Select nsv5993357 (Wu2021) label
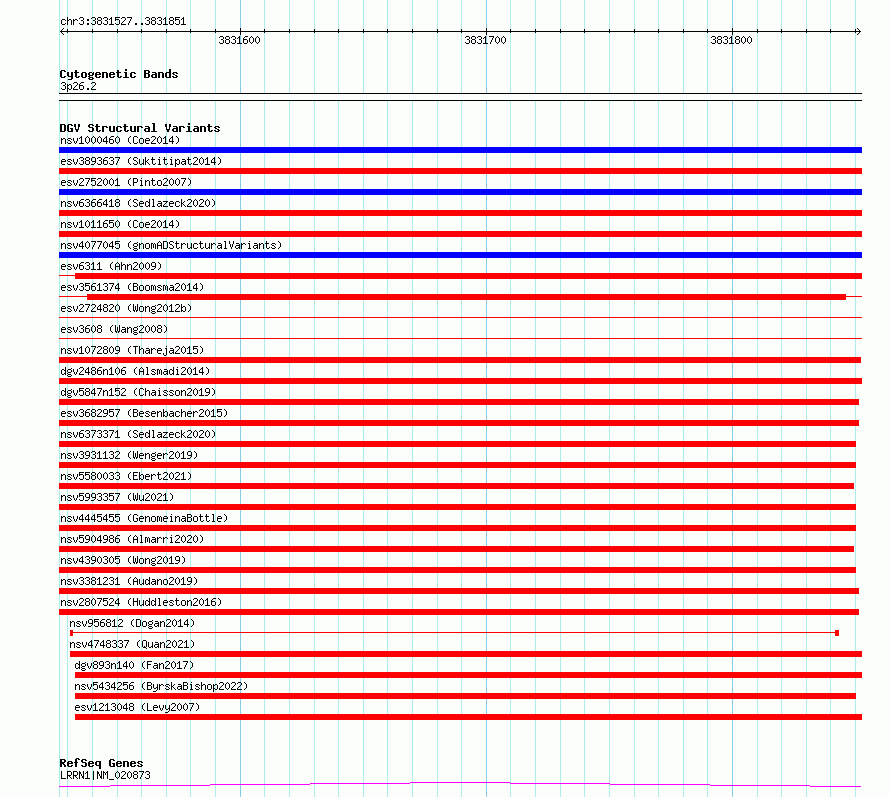 [117, 497]
